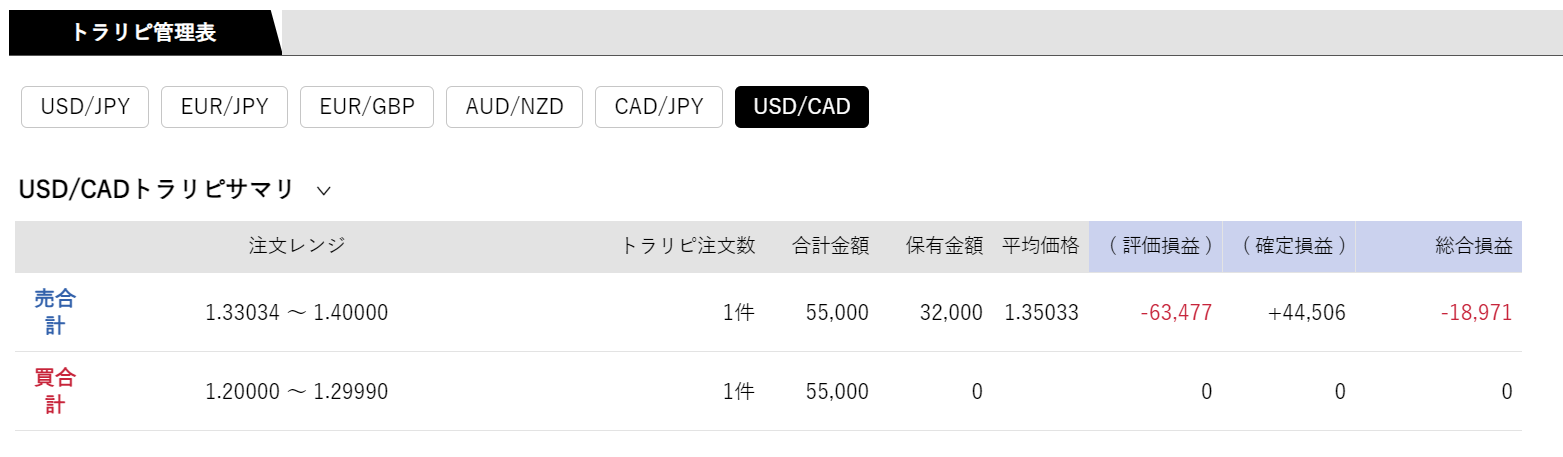The height and width of the screenshot is (457, 1563).
Task: Click the （確定損益） column header
Action: pyautogui.click(x=1289, y=246)
